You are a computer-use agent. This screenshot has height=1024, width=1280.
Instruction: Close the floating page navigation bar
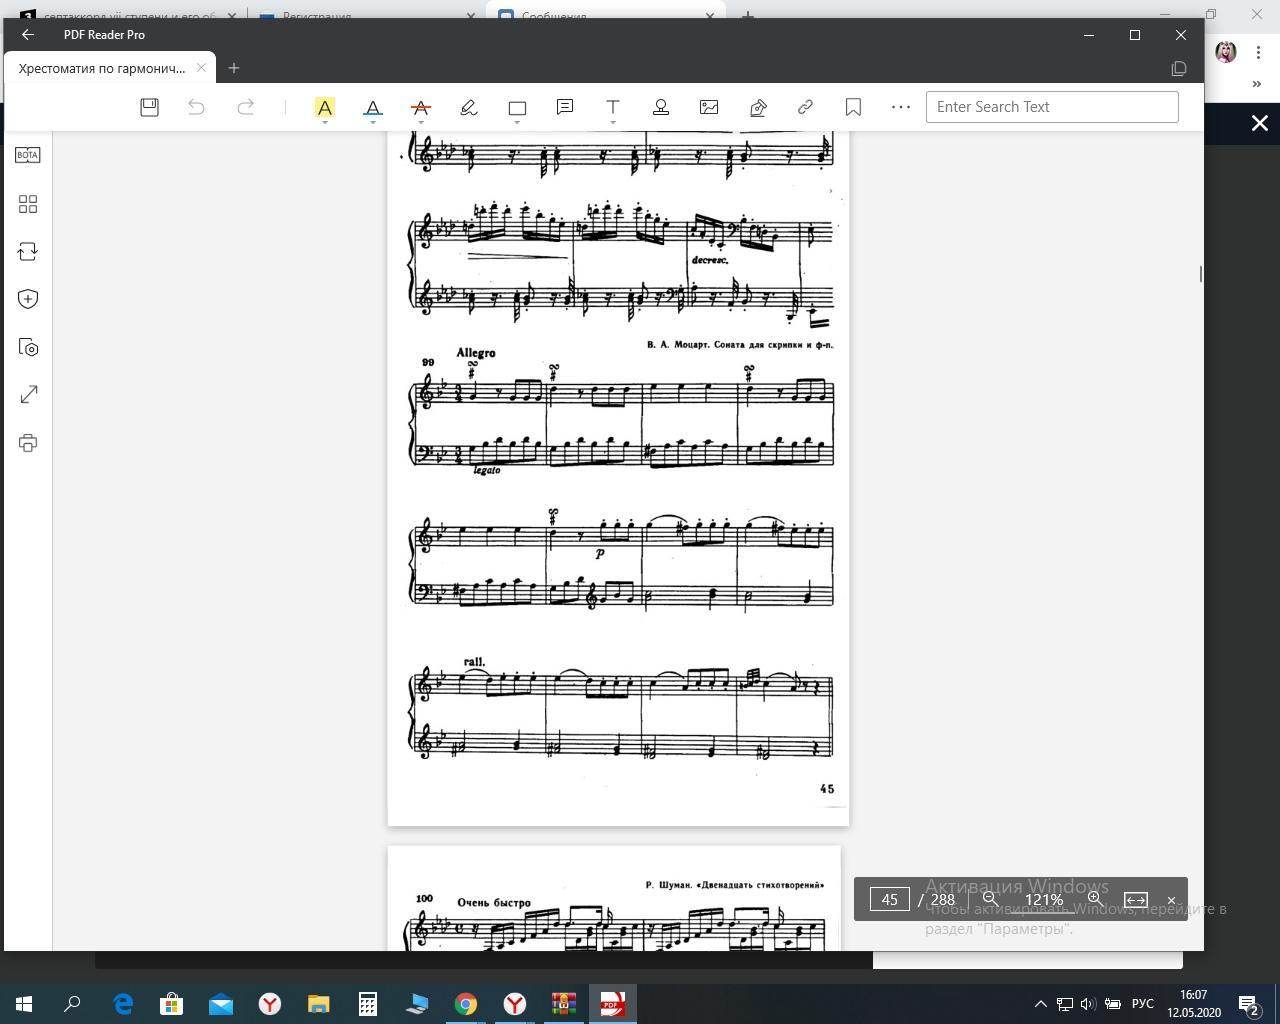[1171, 900]
